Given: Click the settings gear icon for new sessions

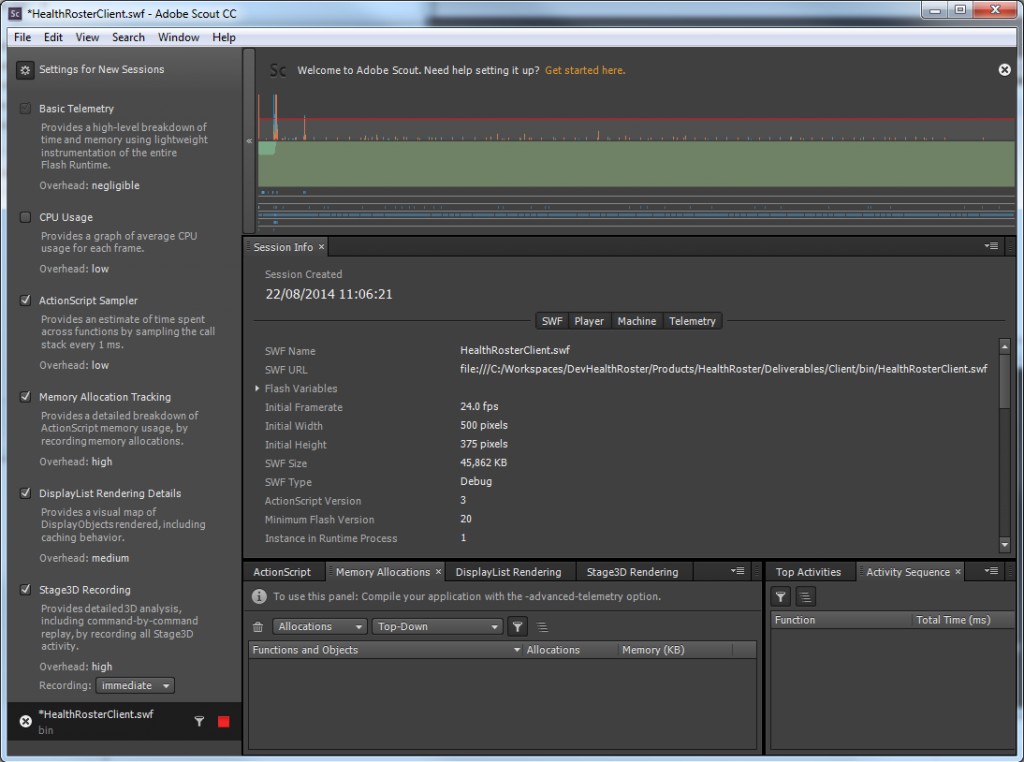Looking at the screenshot, I should coord(25,70).
